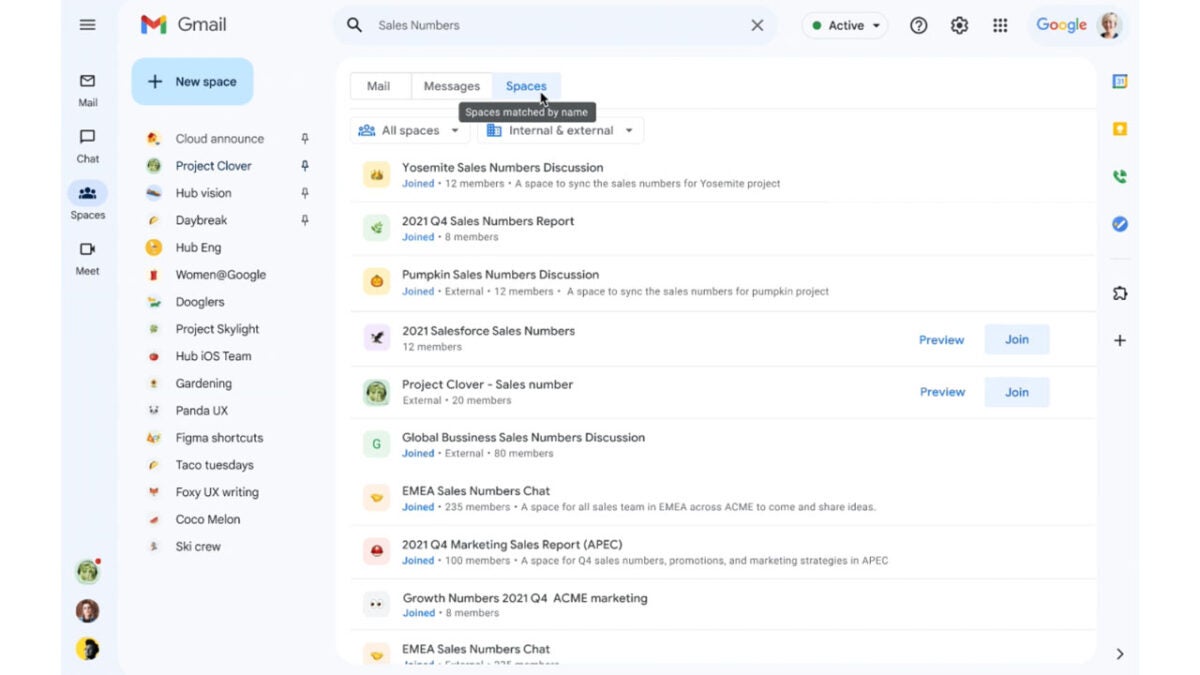Open the green phone side panel icon
Screen dimensions: 1200x675
point(1120,177)
